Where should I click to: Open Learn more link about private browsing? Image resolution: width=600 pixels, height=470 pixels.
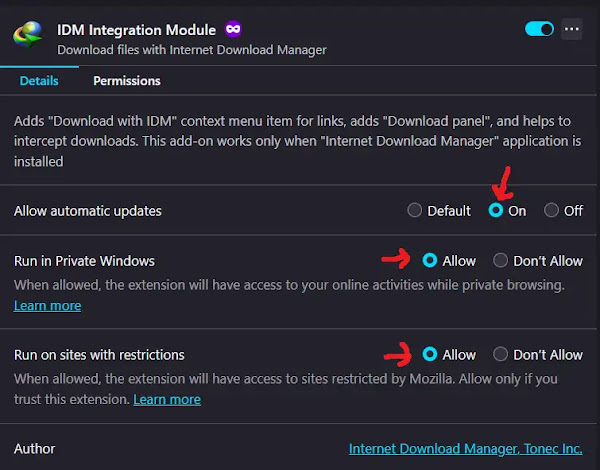[x=47, y=305]
